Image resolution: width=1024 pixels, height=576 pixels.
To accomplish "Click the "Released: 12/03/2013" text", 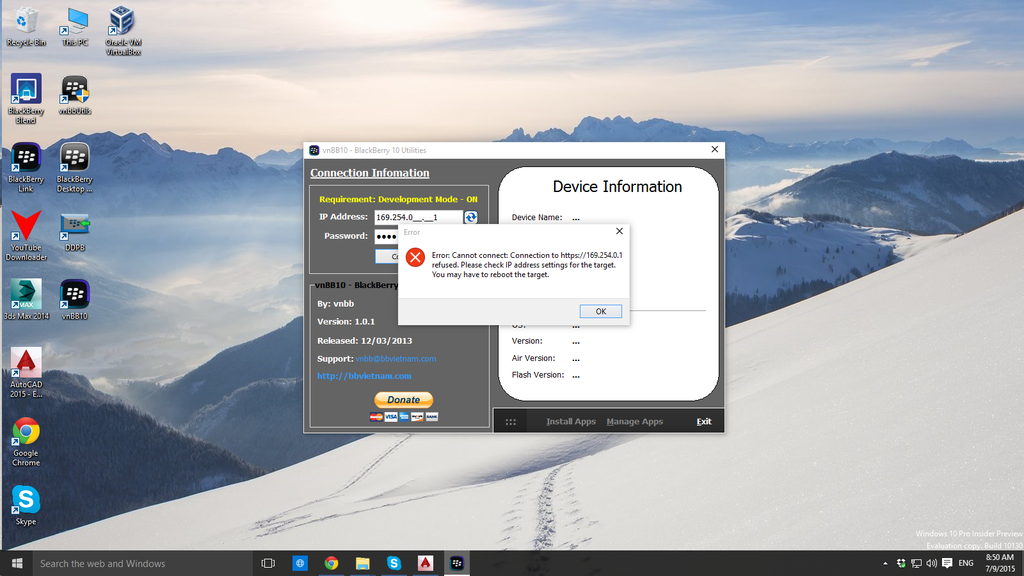I will coord(364,341).
